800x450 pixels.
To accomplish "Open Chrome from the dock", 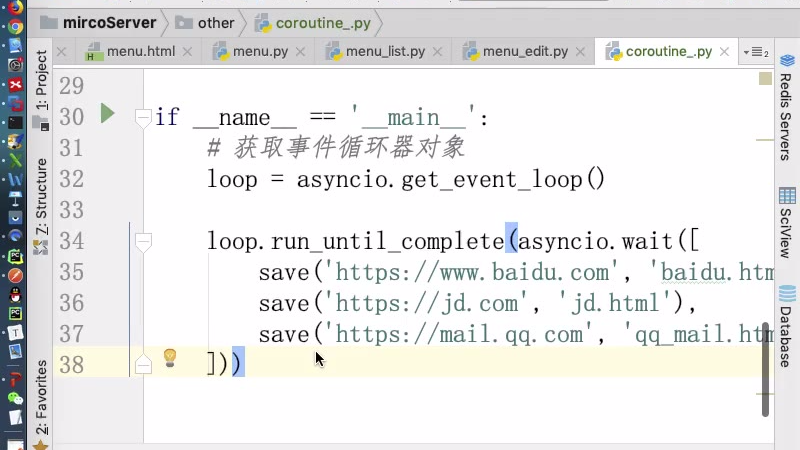I will pos(15,27).
